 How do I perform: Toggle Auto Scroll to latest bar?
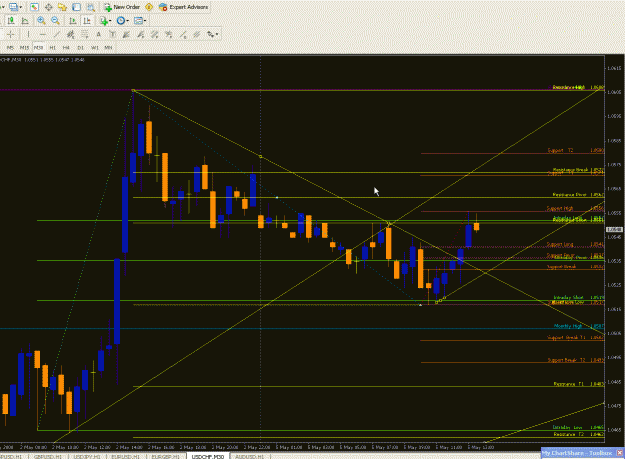point(73,21)
